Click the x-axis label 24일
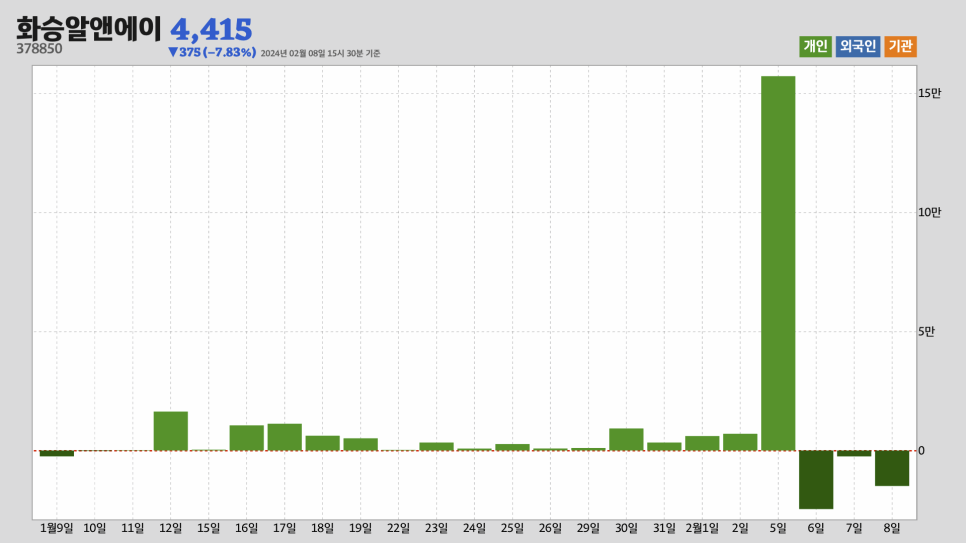Image resolution: width=966 pixels, height=543 pixels. (474, 528)
